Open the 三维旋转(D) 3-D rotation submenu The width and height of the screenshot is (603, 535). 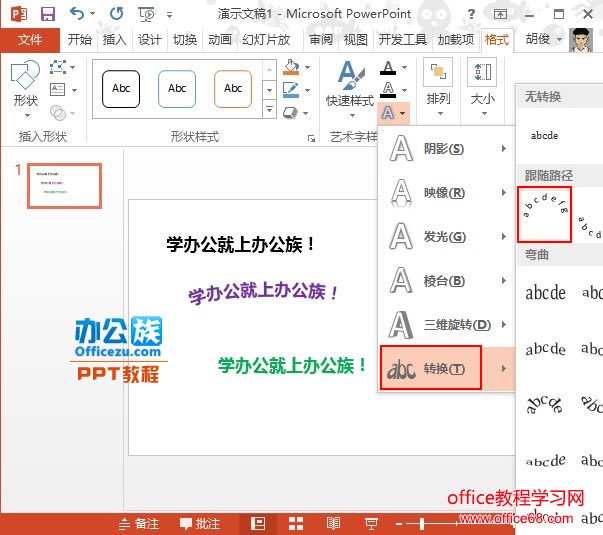pyautogui.click(x=447, y=325)
